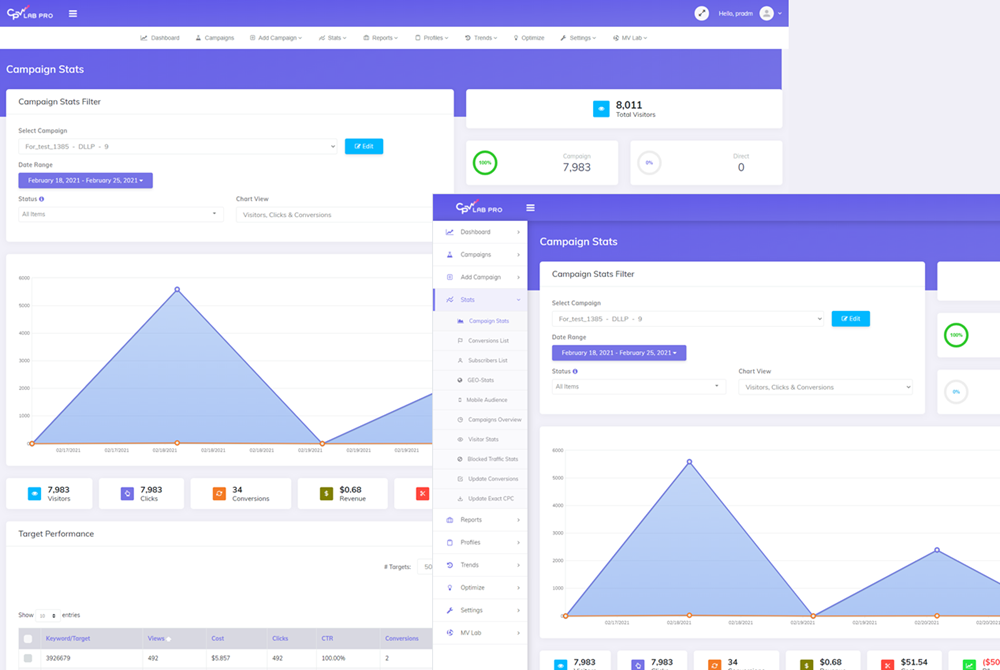
Task: Open GEO-Stats in the sidebar submenu
Action: pos(480,380)
